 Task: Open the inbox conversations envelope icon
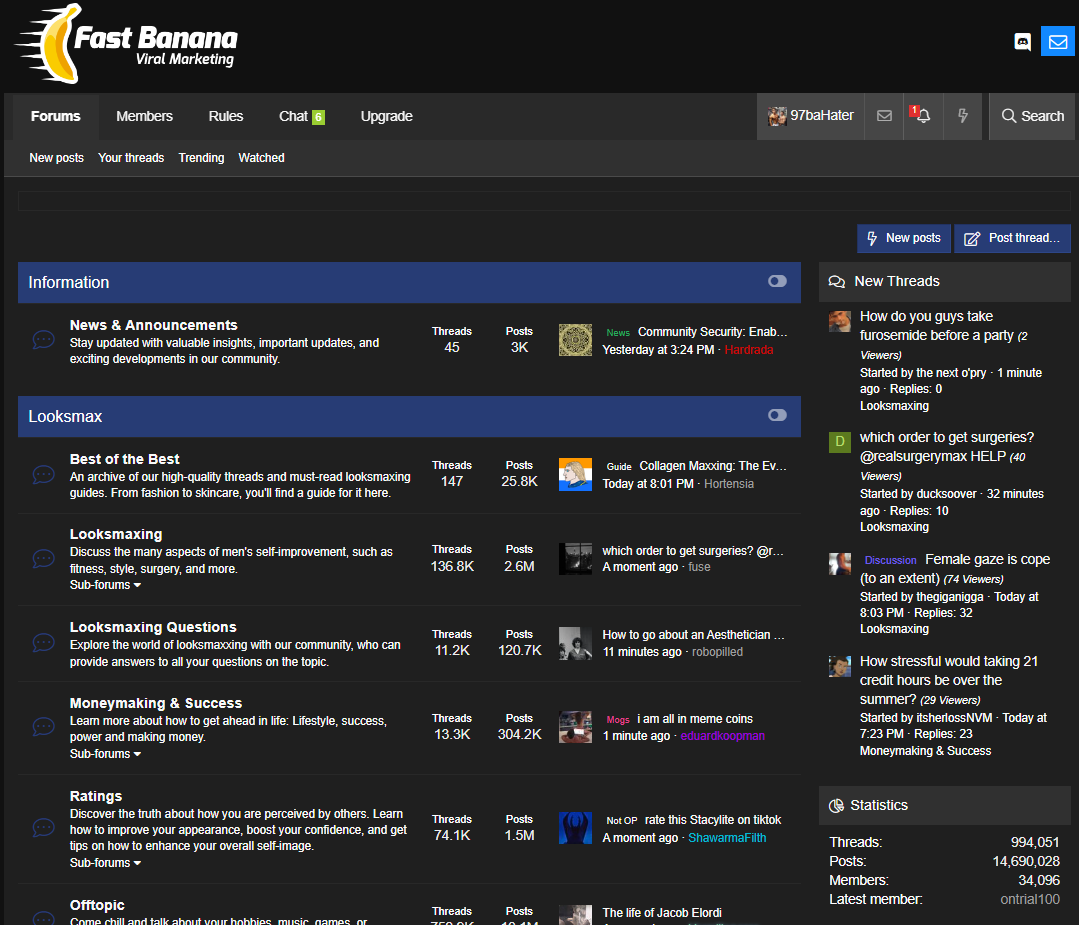pyautogui.click(x=884, y=116)
